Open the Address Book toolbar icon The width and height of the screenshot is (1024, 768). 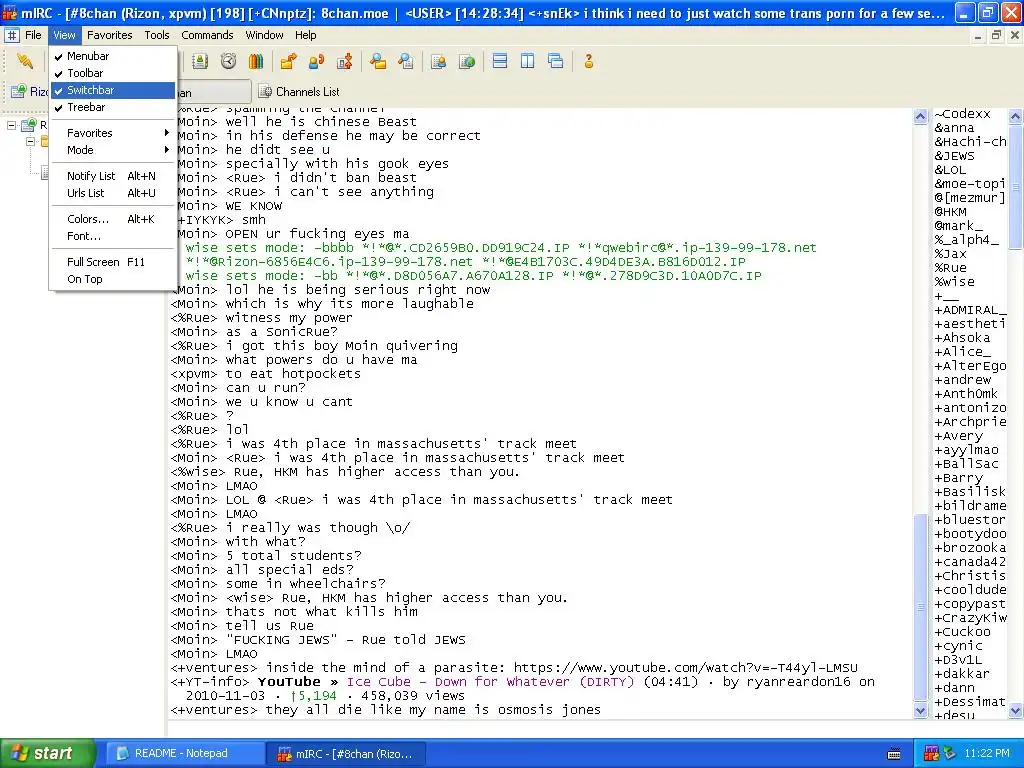(x=200, y=61)
